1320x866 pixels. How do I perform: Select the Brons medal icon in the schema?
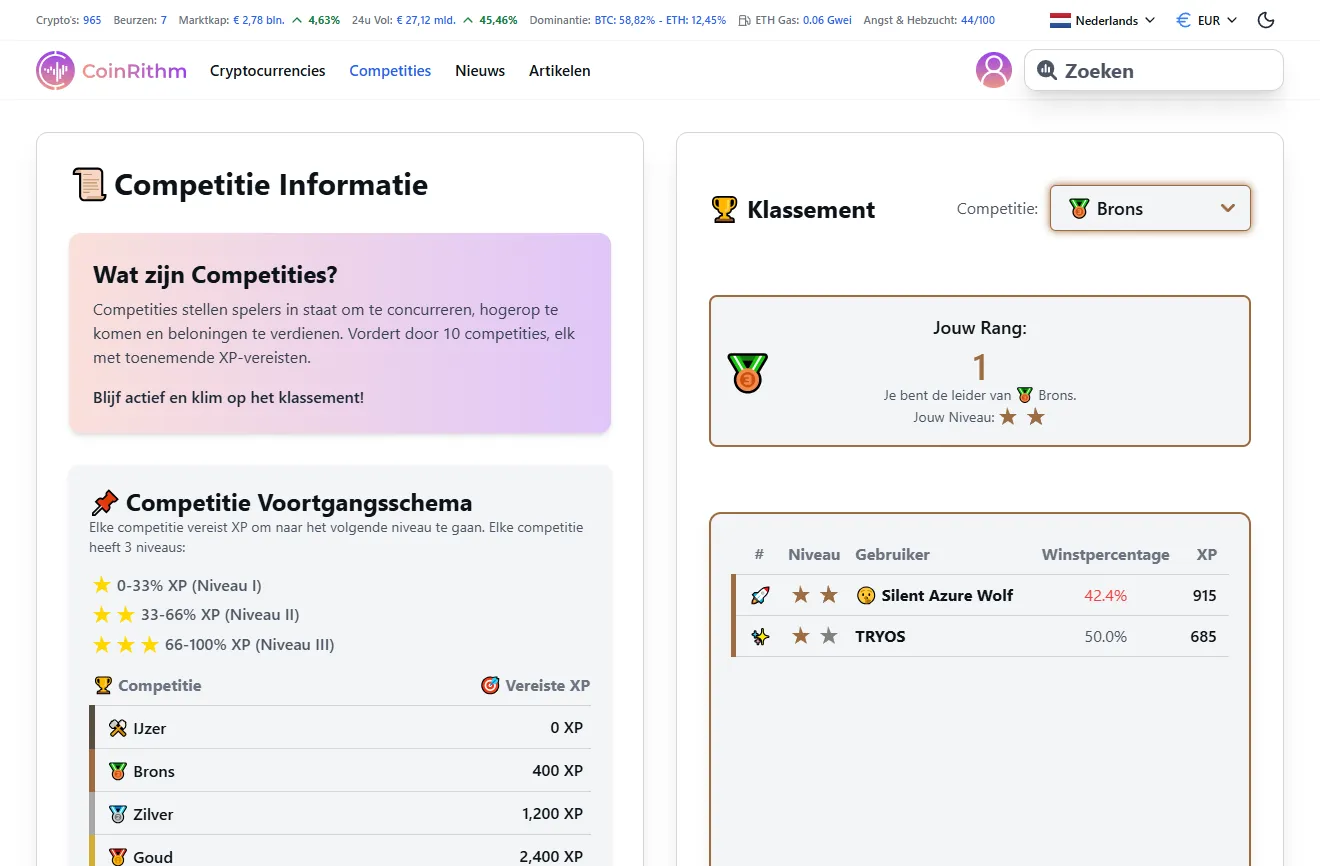[117, 771]
